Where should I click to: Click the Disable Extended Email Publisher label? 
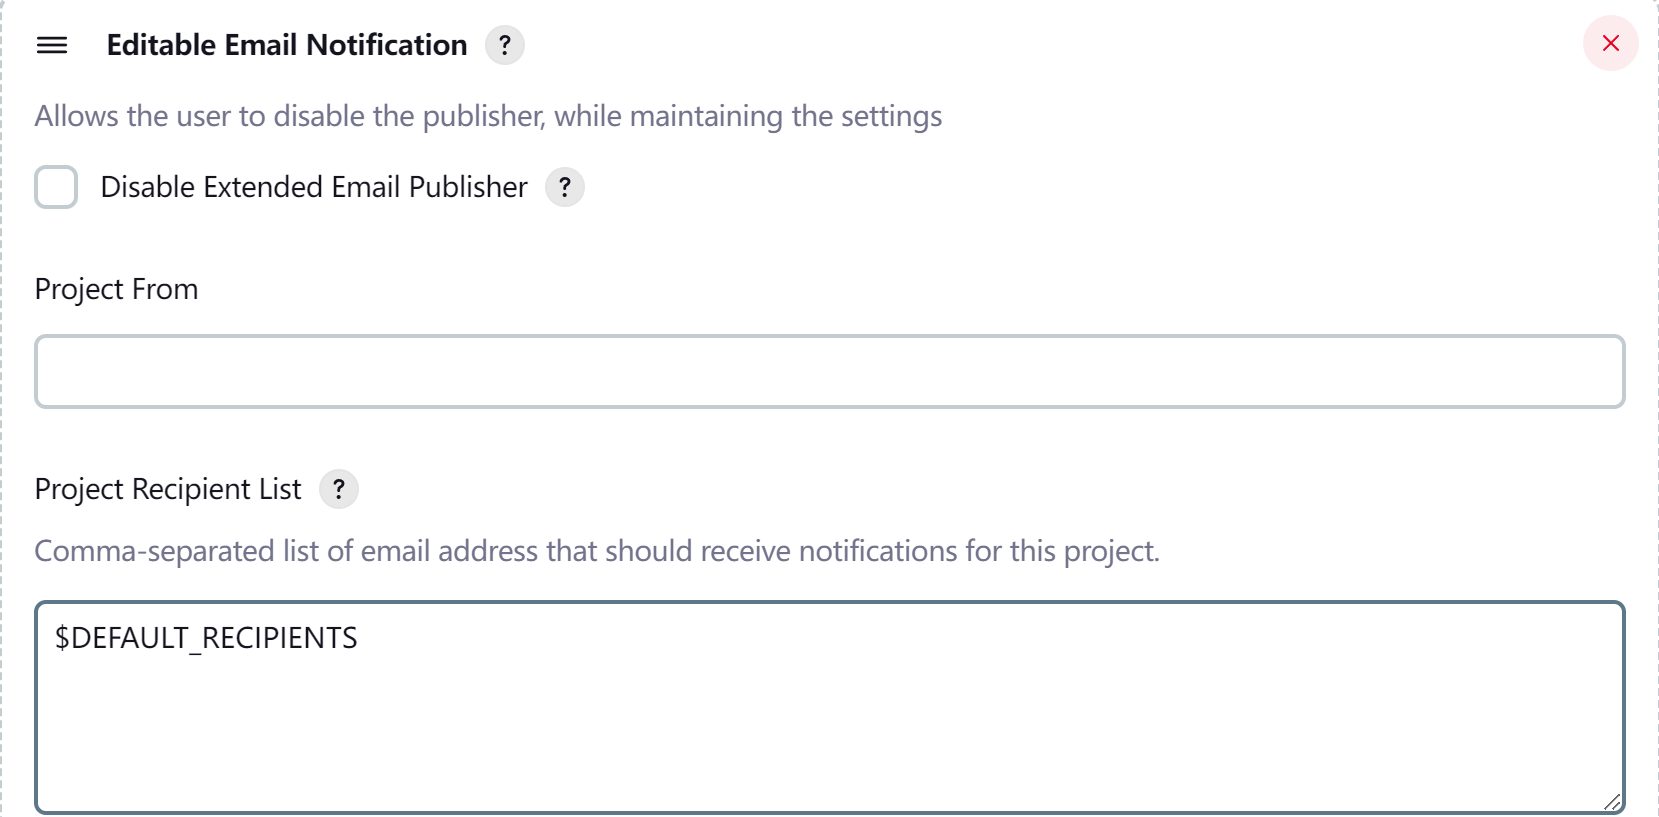click(313, 187)
